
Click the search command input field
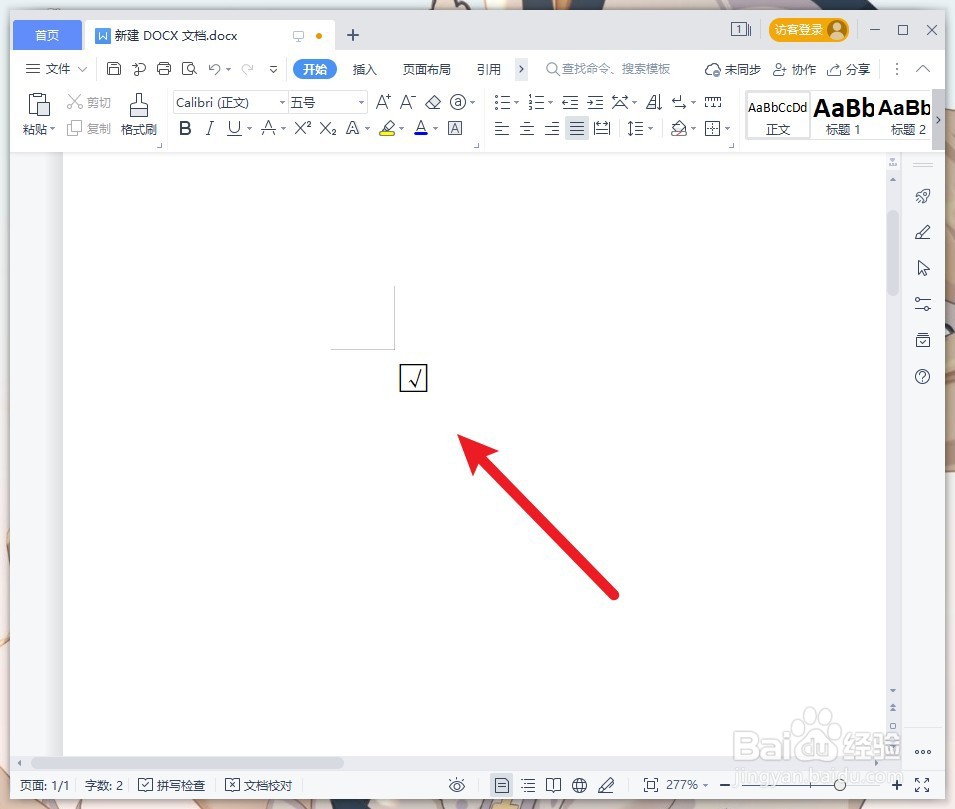[608, 69]
